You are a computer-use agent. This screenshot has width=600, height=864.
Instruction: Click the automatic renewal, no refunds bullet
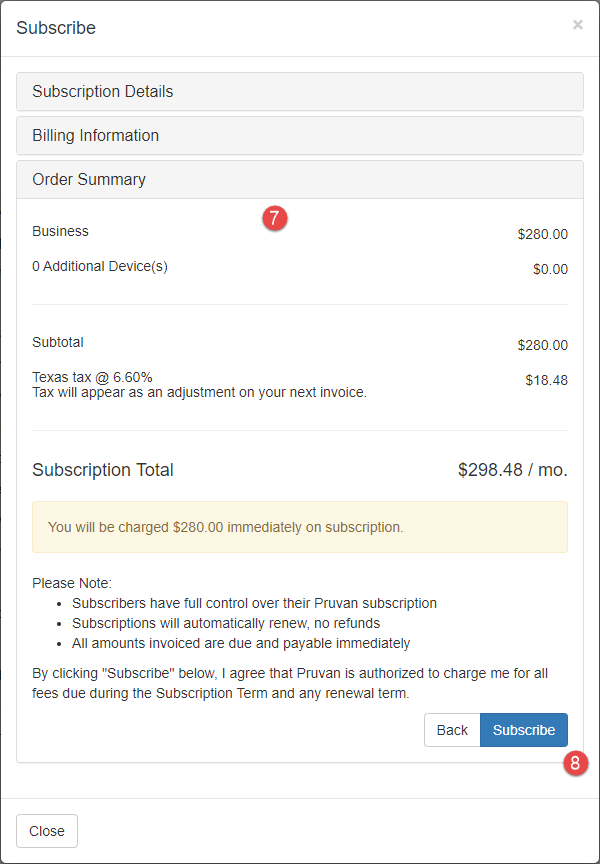(x=226, y=623)
